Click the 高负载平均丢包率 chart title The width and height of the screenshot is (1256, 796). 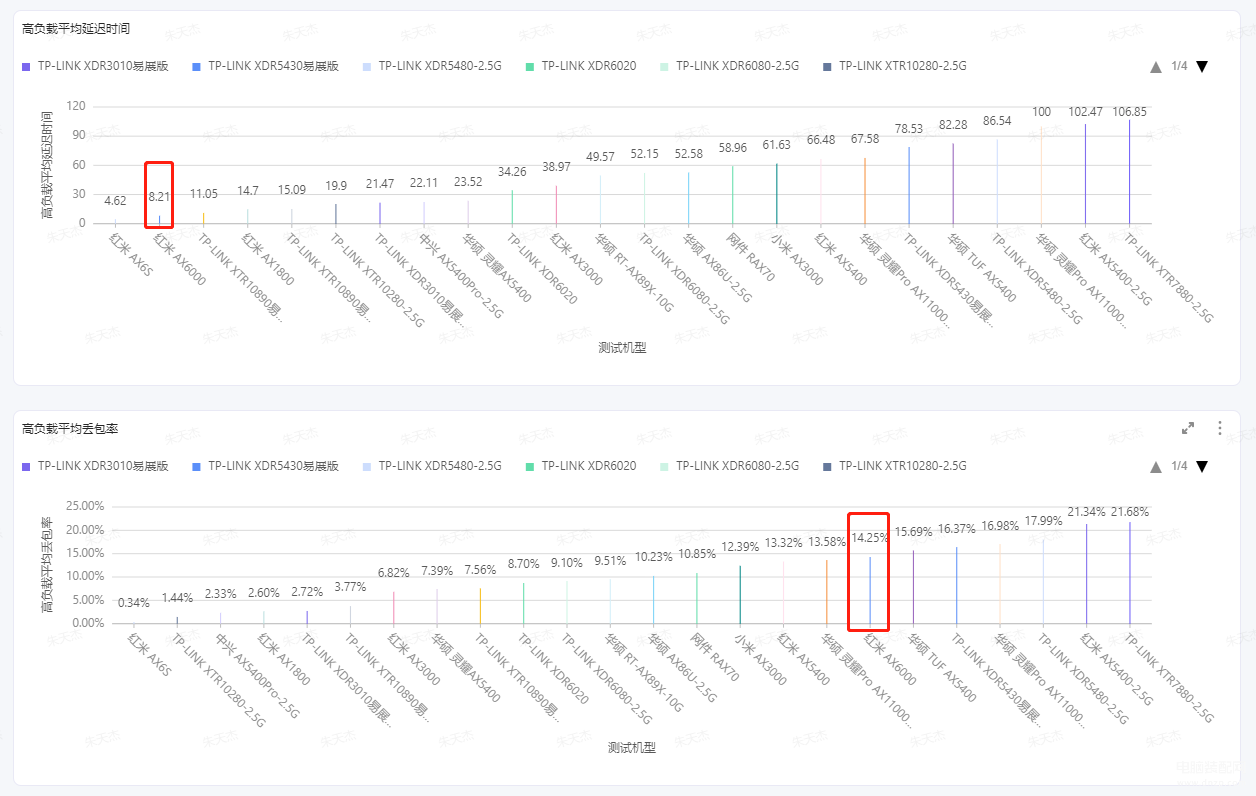pyautogui.click(x=70, y=428)
